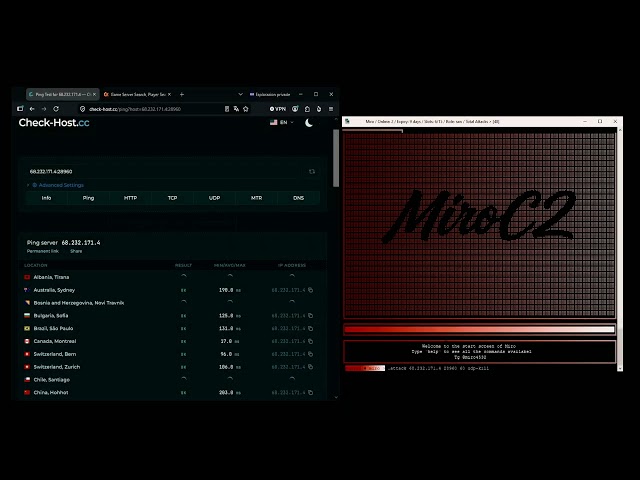The image size is (640, 480).
Task: Click the MiroC2 window title bar icon
Action: (347, 121)
